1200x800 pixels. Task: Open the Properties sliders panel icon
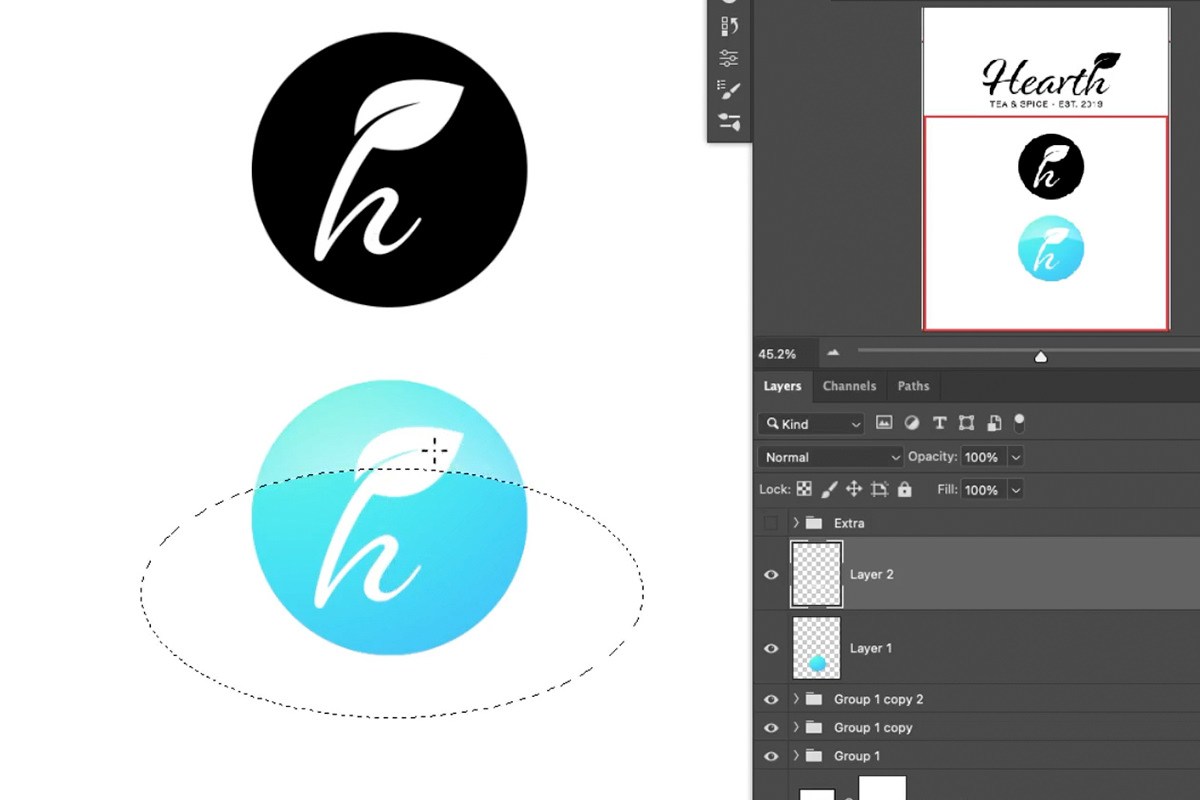point(729,57)
